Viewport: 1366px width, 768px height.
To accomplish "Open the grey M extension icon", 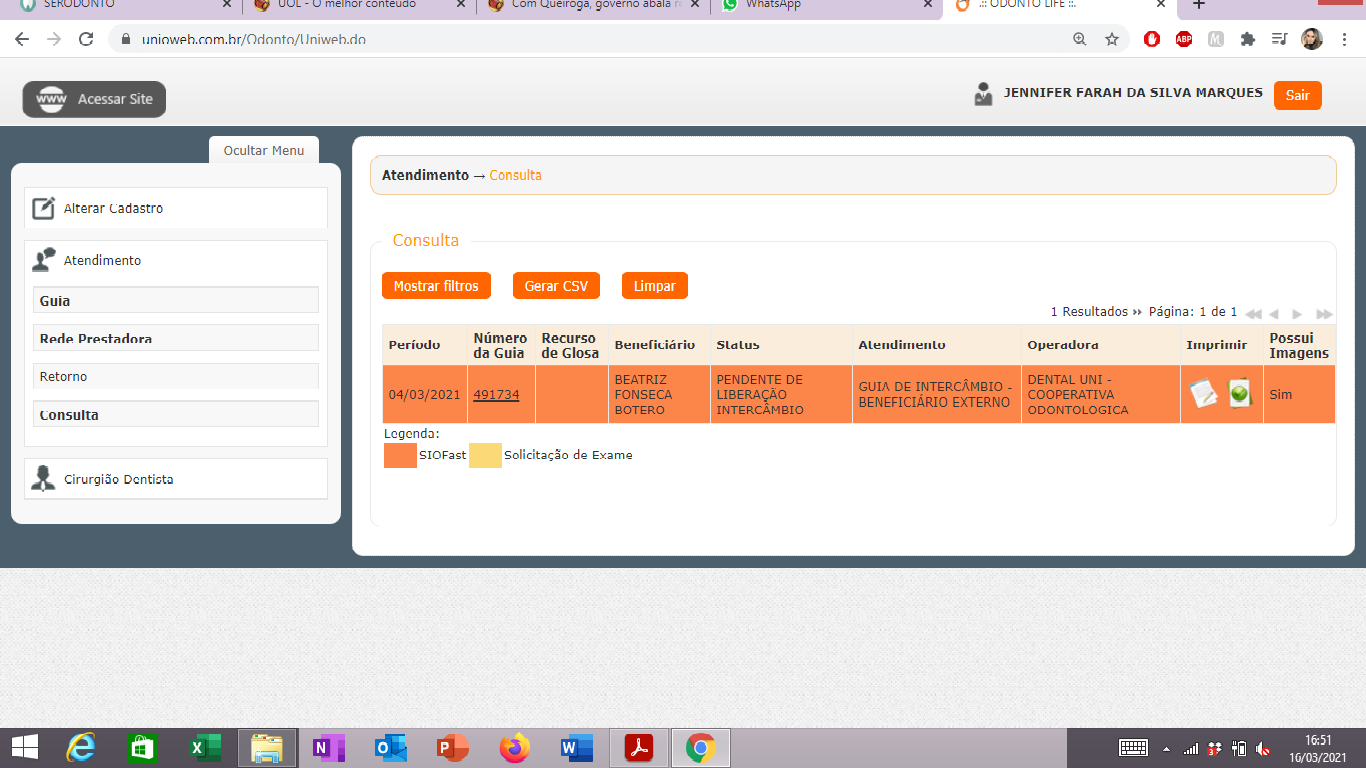I will click(x=1216, y=39).
